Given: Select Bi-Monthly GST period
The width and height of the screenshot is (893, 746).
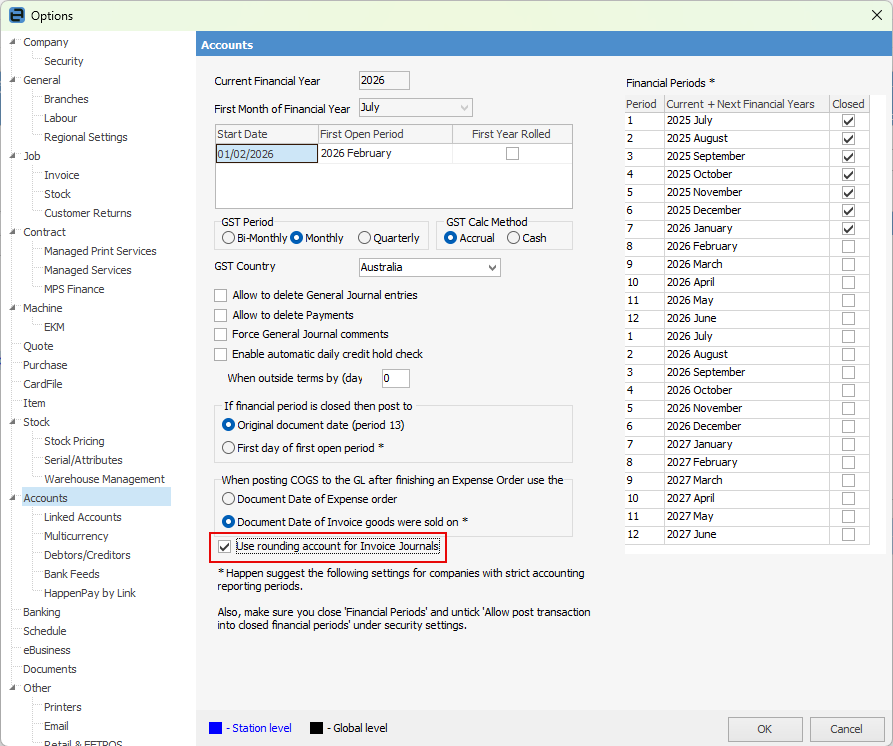Looking at the screenshot, I should coord(228,238).
